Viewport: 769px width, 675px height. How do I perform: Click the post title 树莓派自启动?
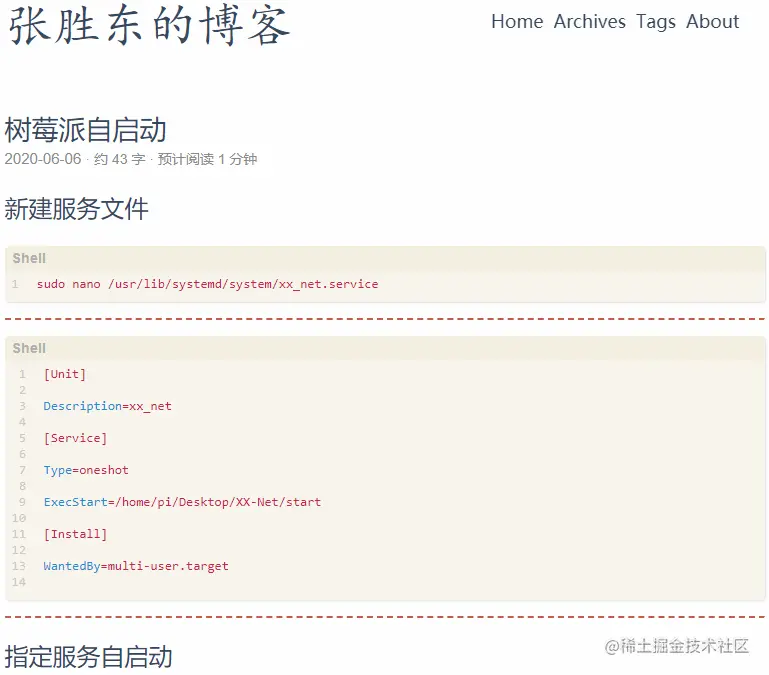pyautogui.click(x=85, y=130)
